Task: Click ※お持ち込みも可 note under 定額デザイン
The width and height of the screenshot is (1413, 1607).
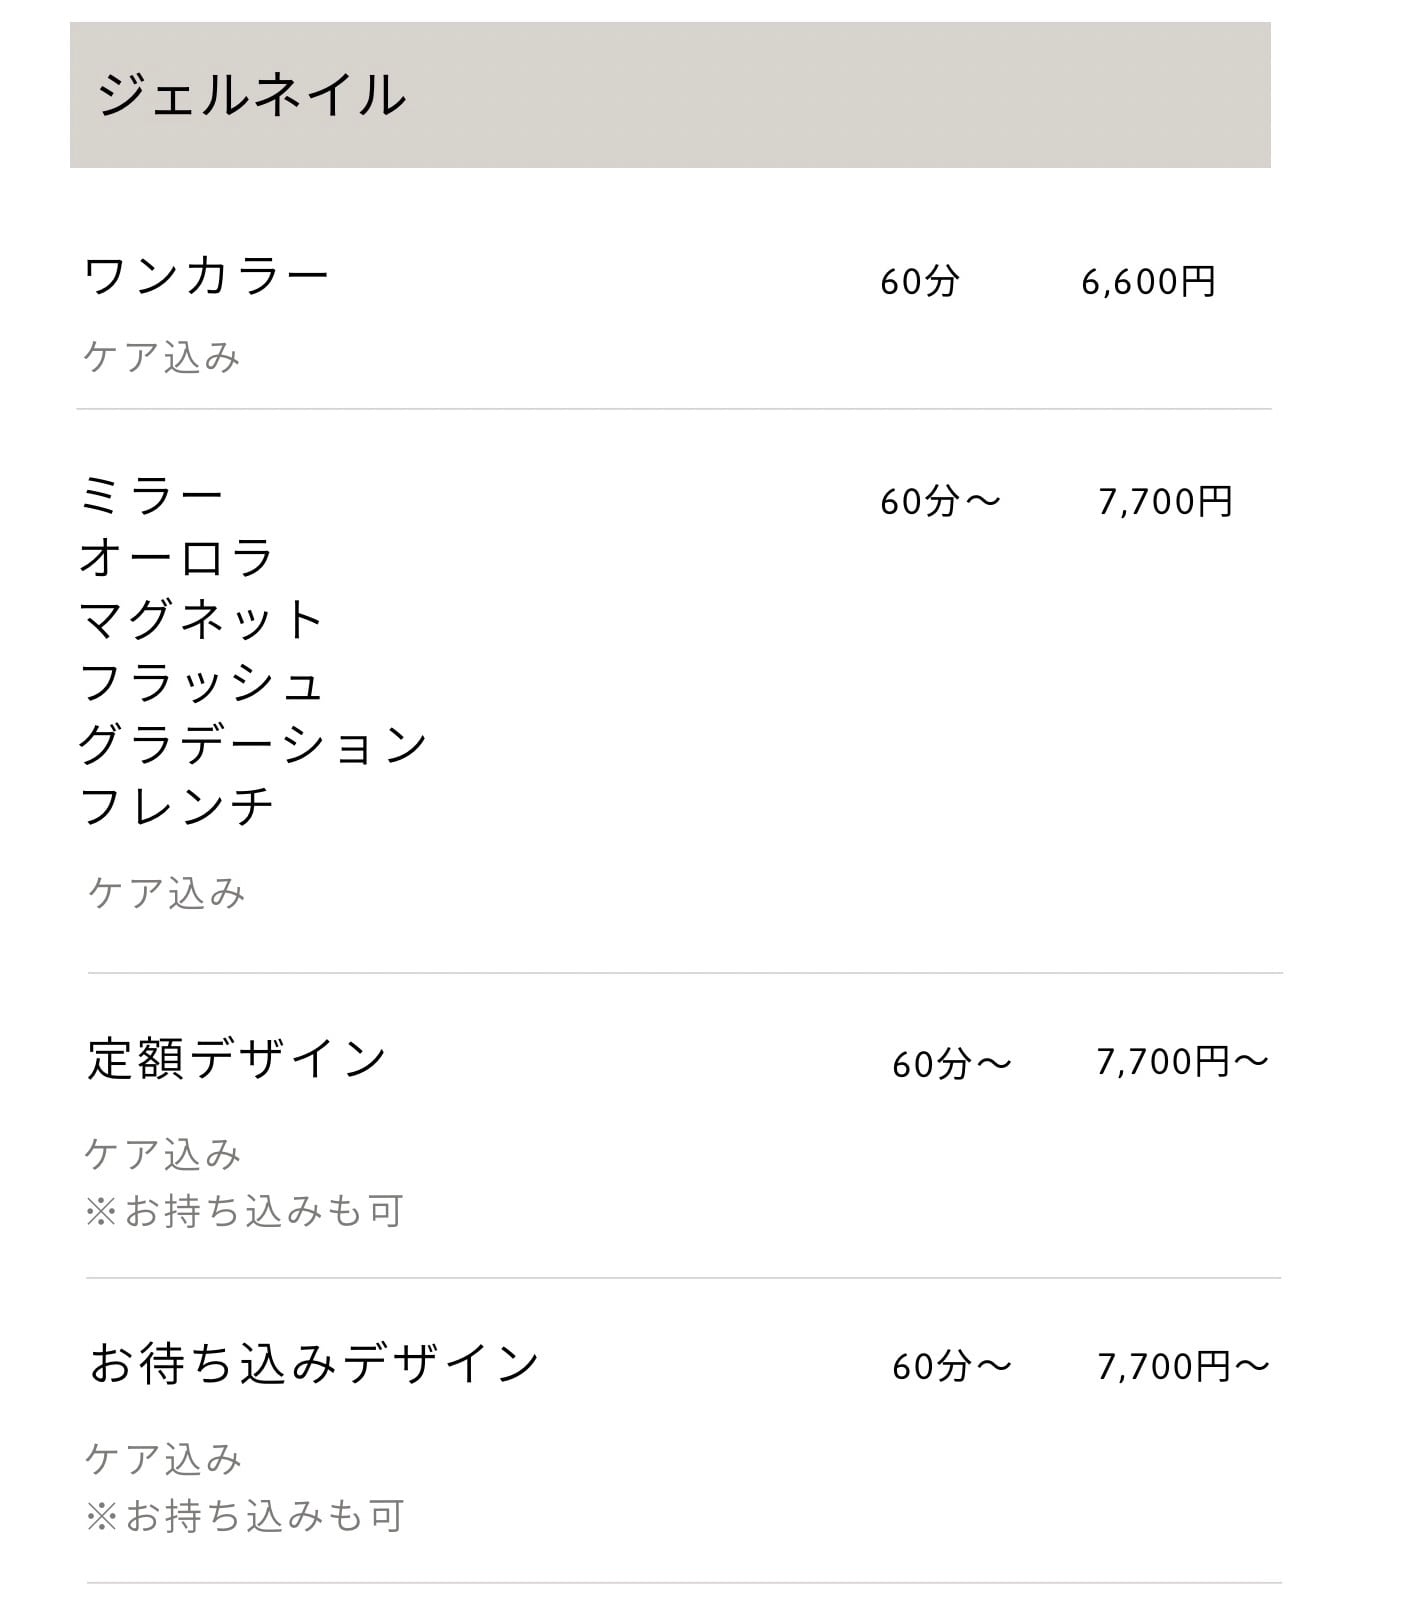Action: tap(244, 1211)
